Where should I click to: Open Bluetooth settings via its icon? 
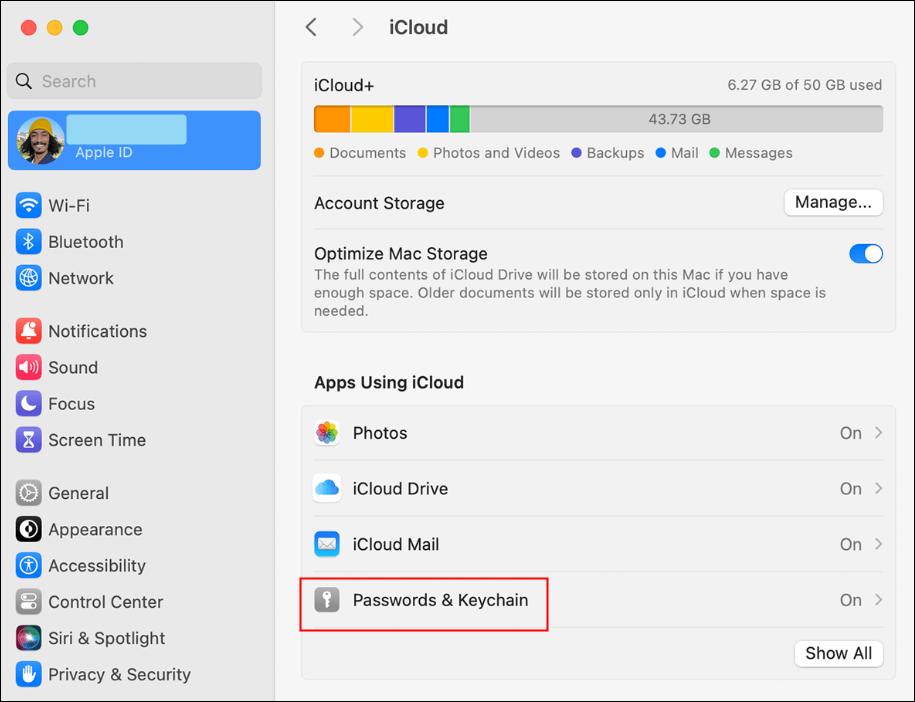pos(30,241)
